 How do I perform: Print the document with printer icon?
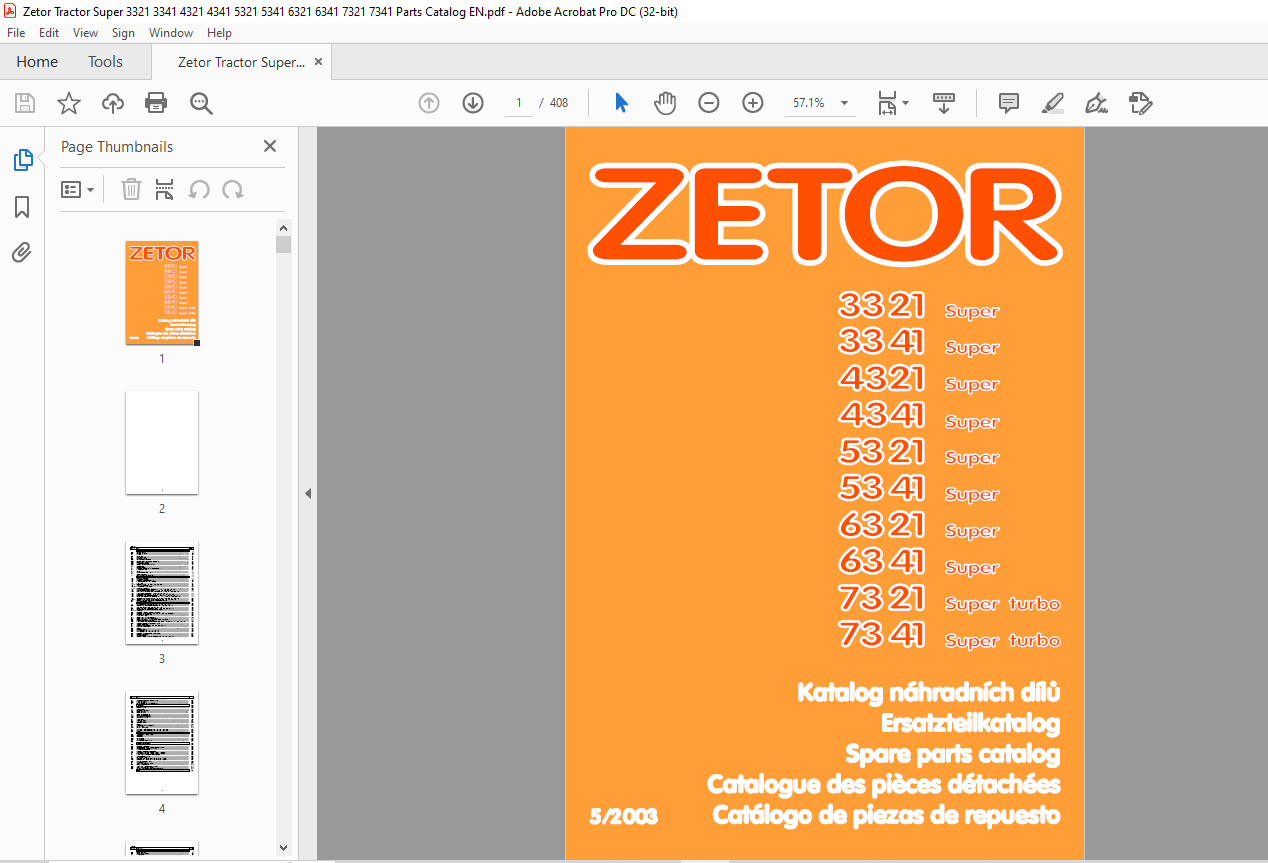tap(156, 103)
